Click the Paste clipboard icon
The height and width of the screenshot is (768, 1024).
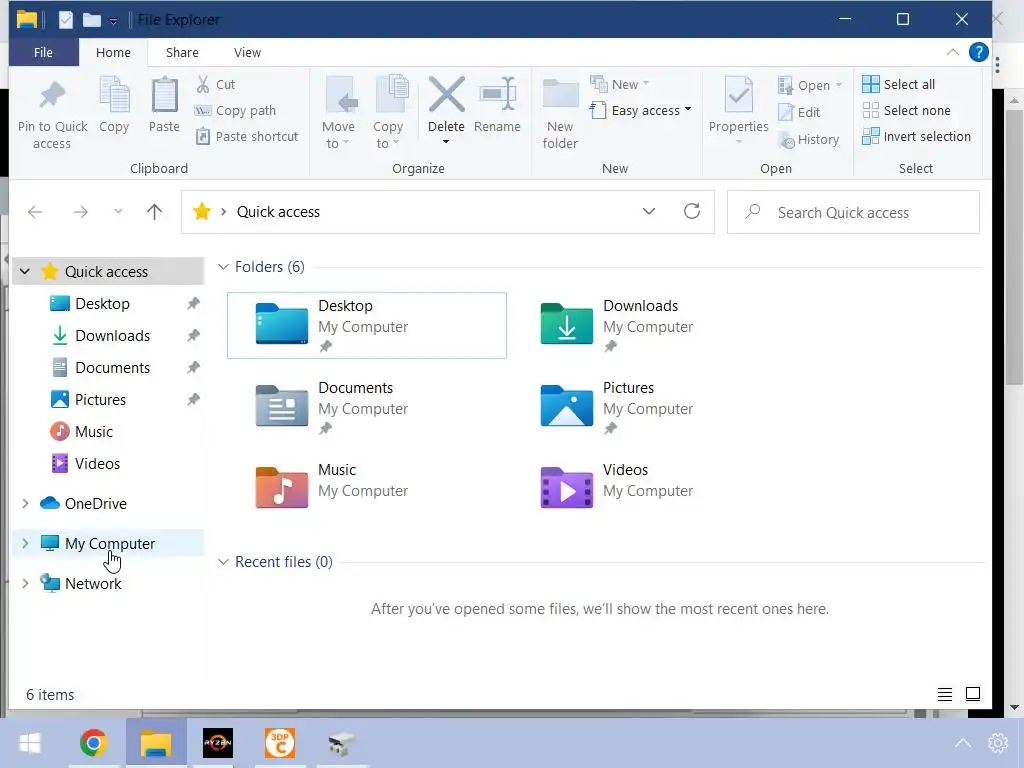(164, 96)
